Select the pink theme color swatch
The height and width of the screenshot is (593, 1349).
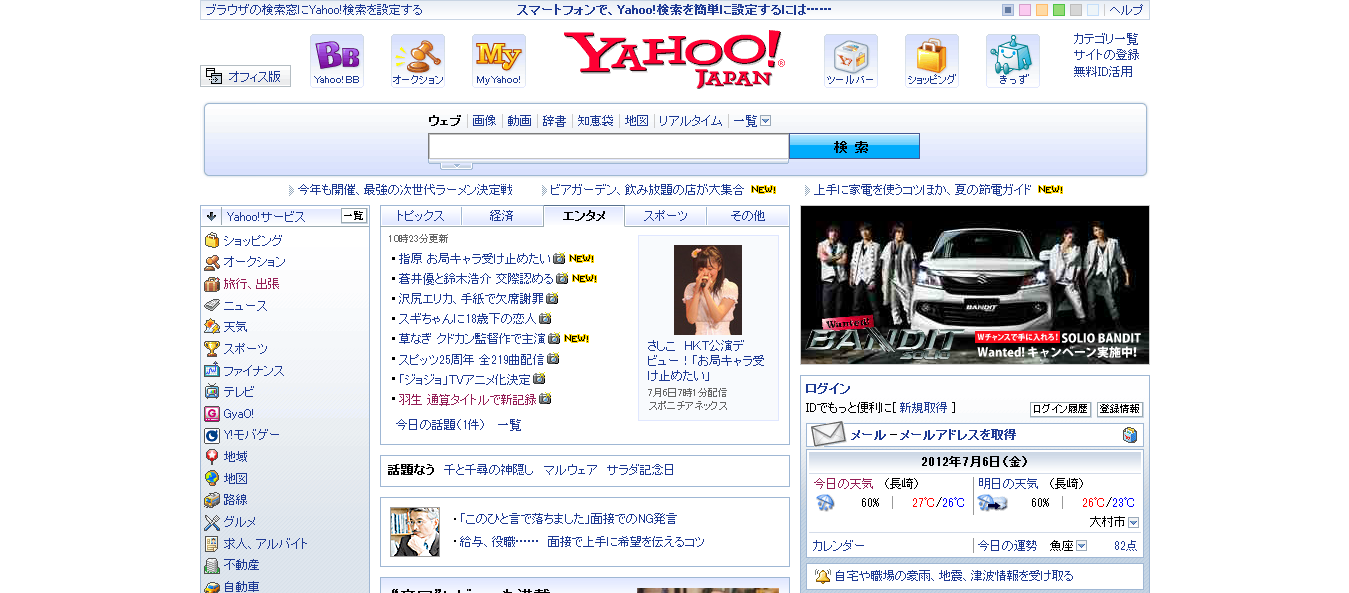tap(1025, 10)
